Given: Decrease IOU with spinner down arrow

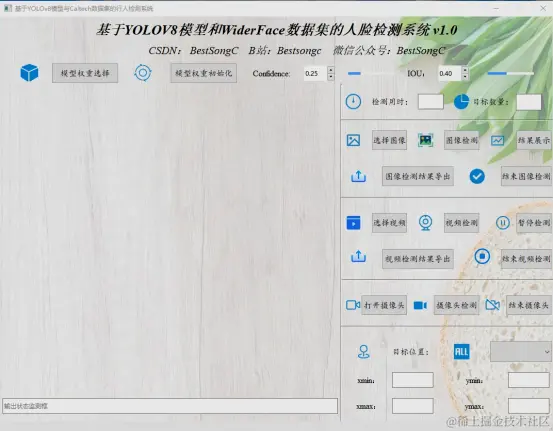Looking at the screenshot, I should [465, 77].
